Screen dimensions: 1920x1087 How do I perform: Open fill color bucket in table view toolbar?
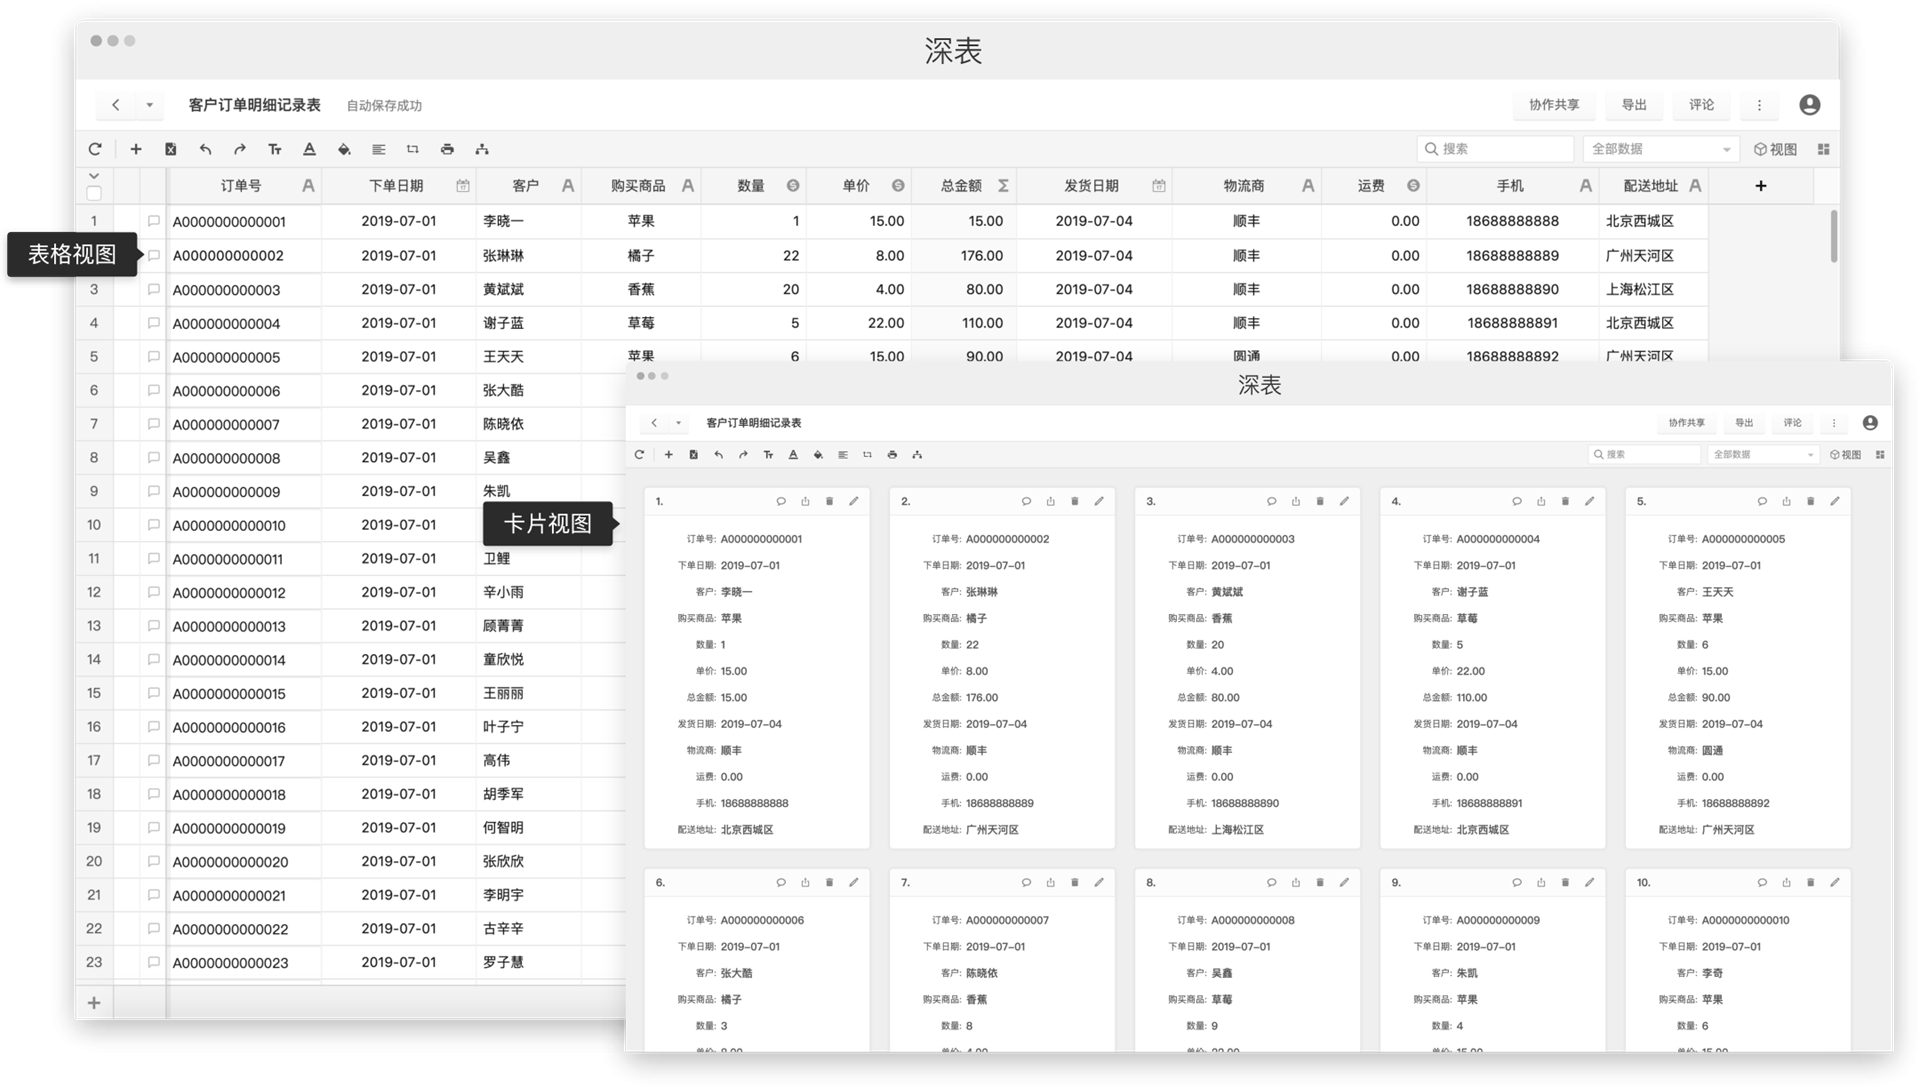click(344, 149)
